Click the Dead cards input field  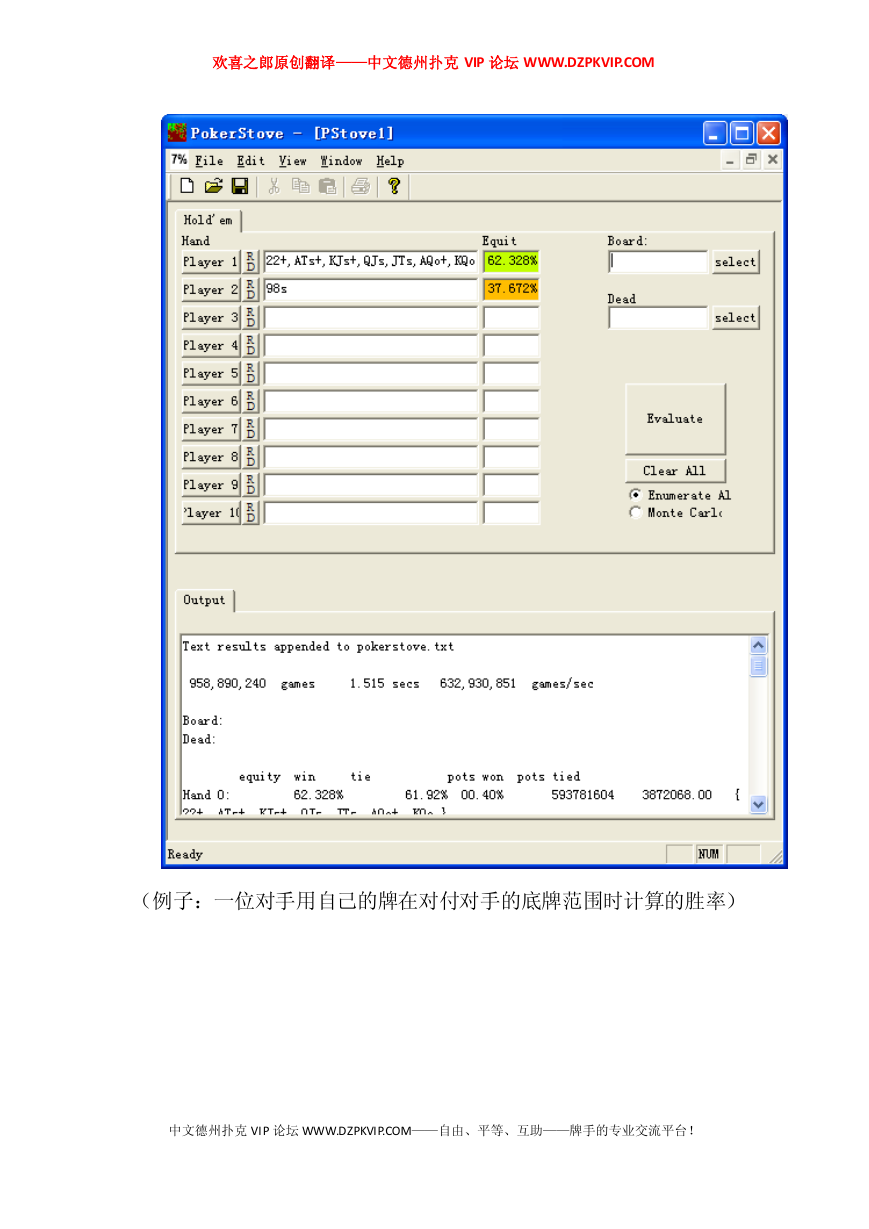tap(658, 318)
